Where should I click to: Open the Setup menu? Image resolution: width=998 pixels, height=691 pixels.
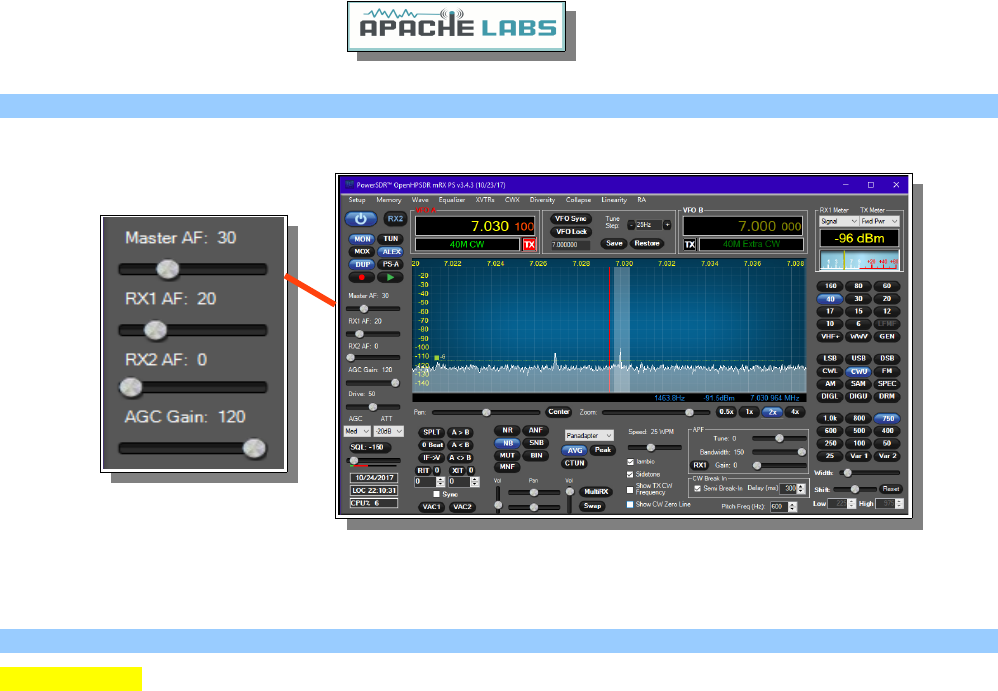pos(357,200)
